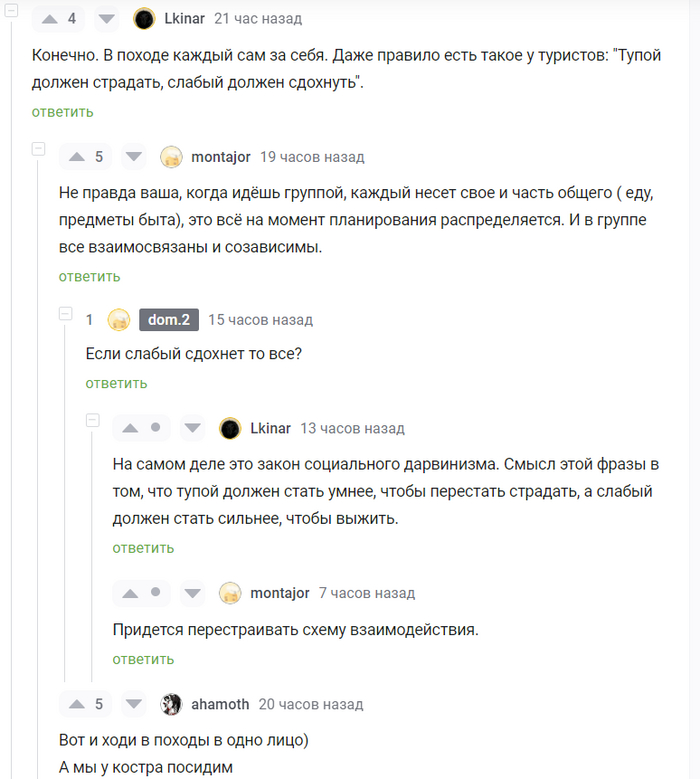The image size is (700, 779).
Task: Click montajor's avatar on the 19-hour comment
Action: point(172,157)
